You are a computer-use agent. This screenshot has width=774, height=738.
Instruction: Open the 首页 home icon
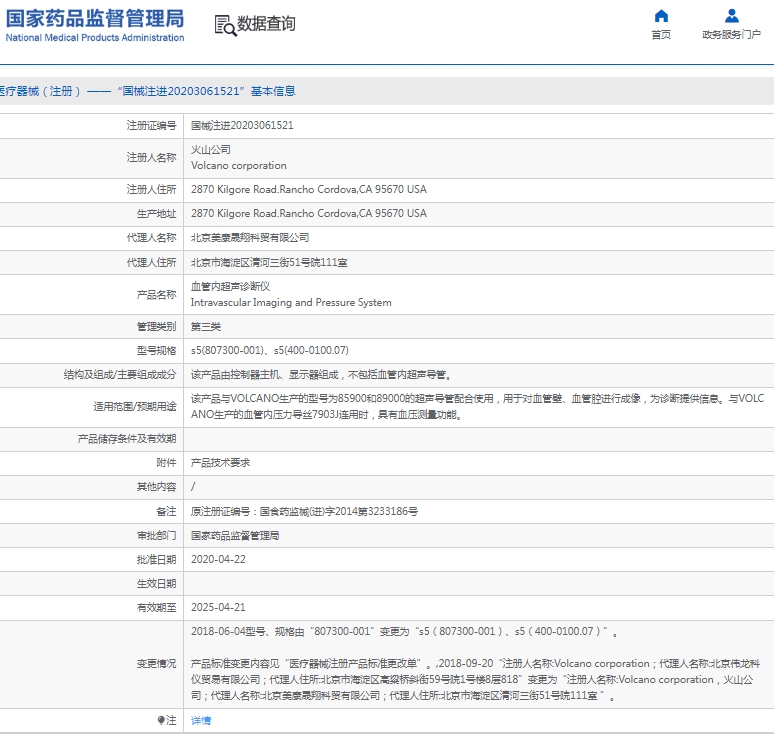[x=661, y=16]
